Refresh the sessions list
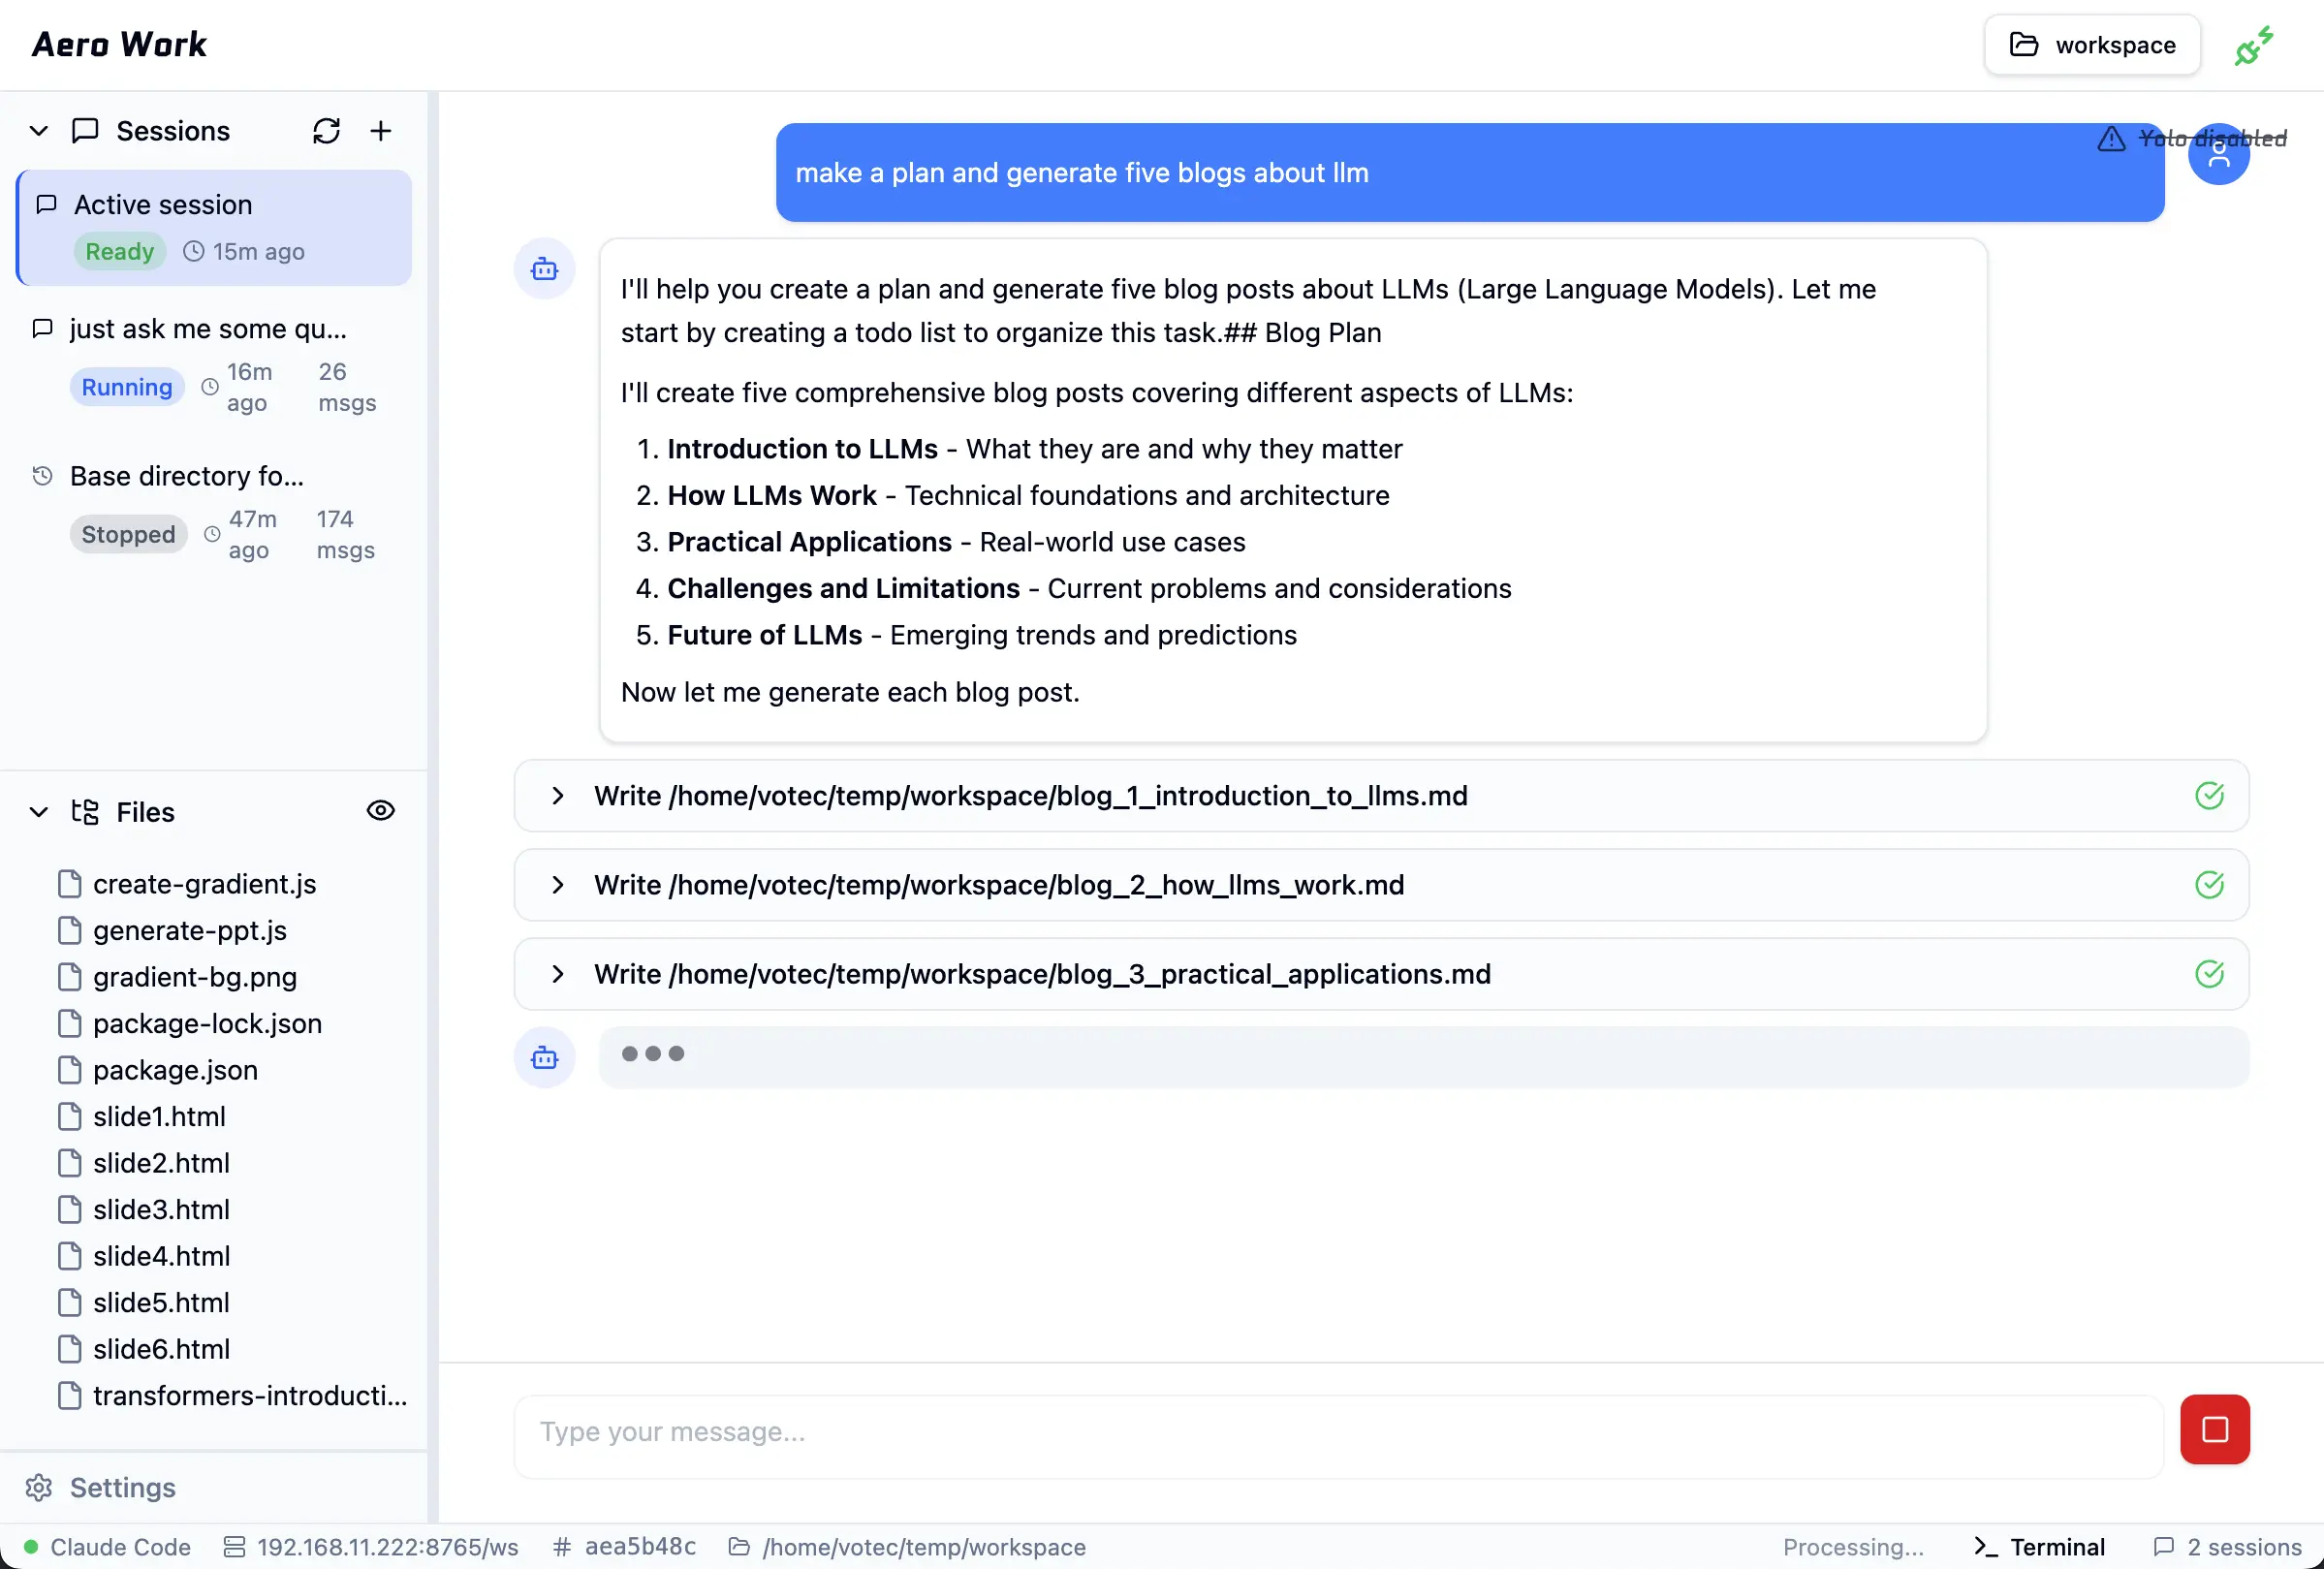This screenshot has width=2324, height=1569. 326,131
